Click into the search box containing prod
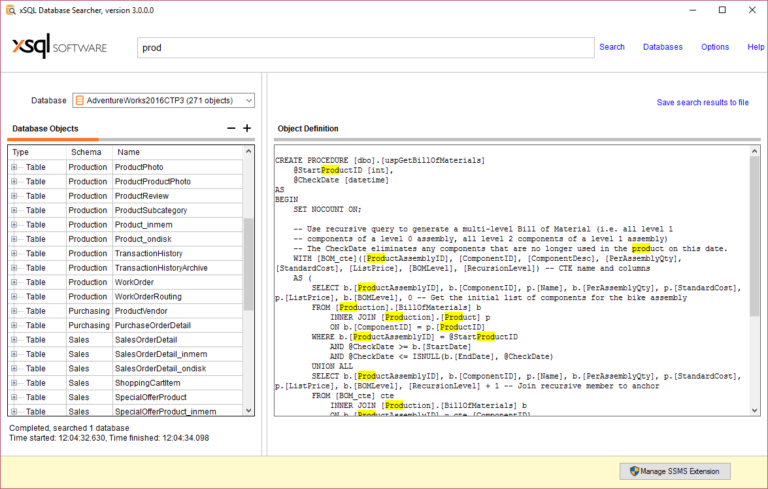Viewport: 768px width, 489px height. coord(365,48)
